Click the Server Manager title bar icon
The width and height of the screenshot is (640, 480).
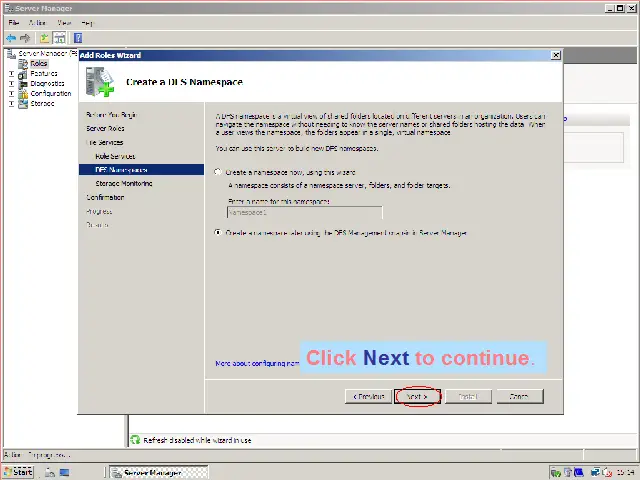[x=9, y=8]
